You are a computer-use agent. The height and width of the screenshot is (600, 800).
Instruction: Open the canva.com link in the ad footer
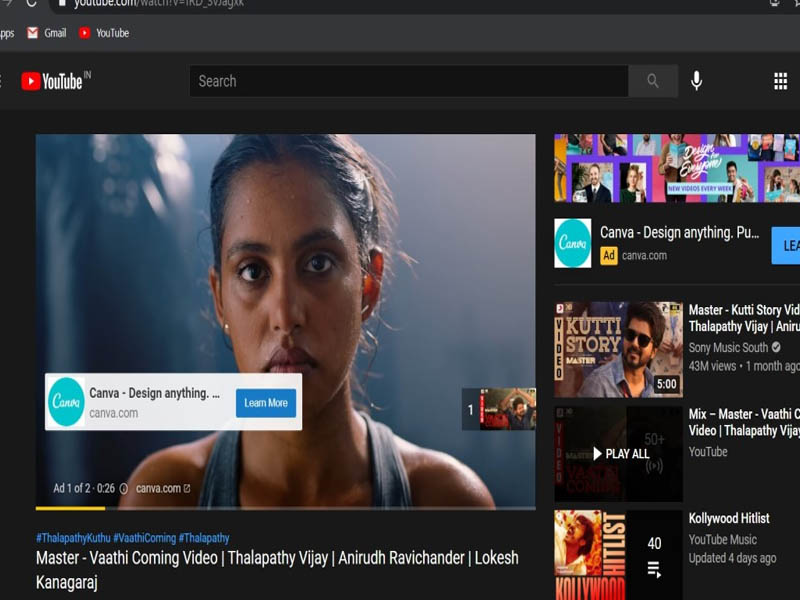163,489
